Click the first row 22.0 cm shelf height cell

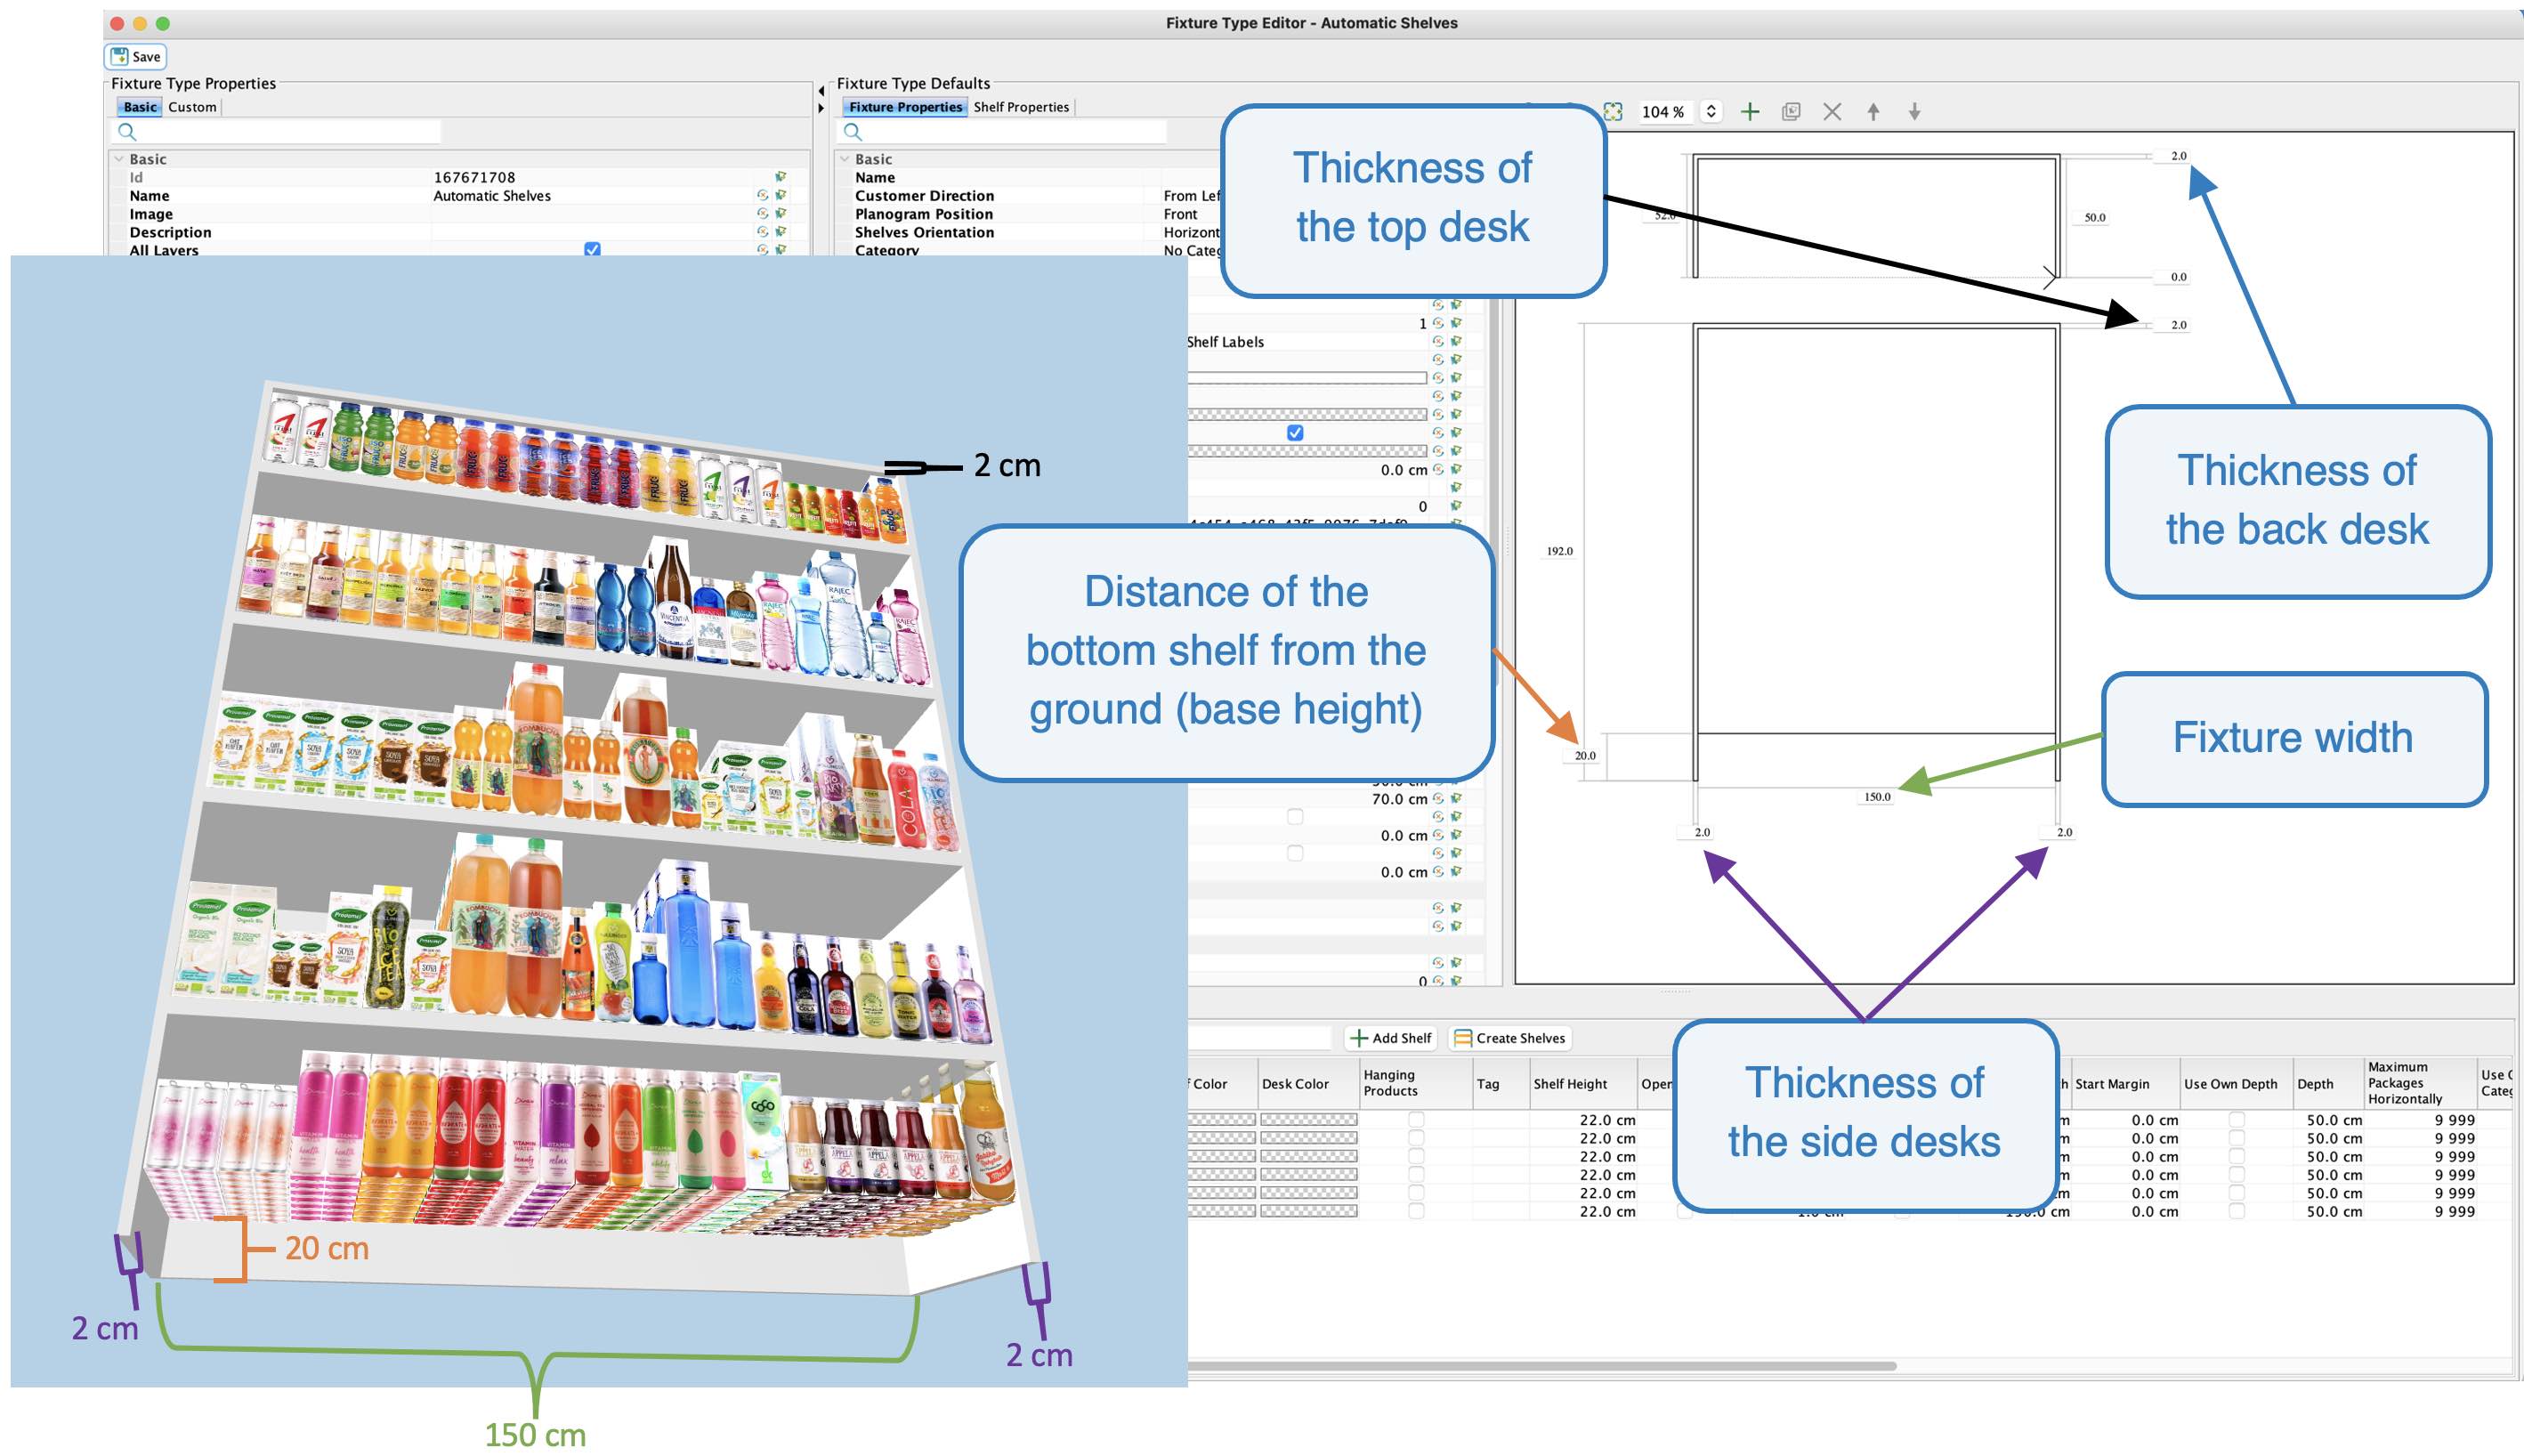(1582, 1120)
